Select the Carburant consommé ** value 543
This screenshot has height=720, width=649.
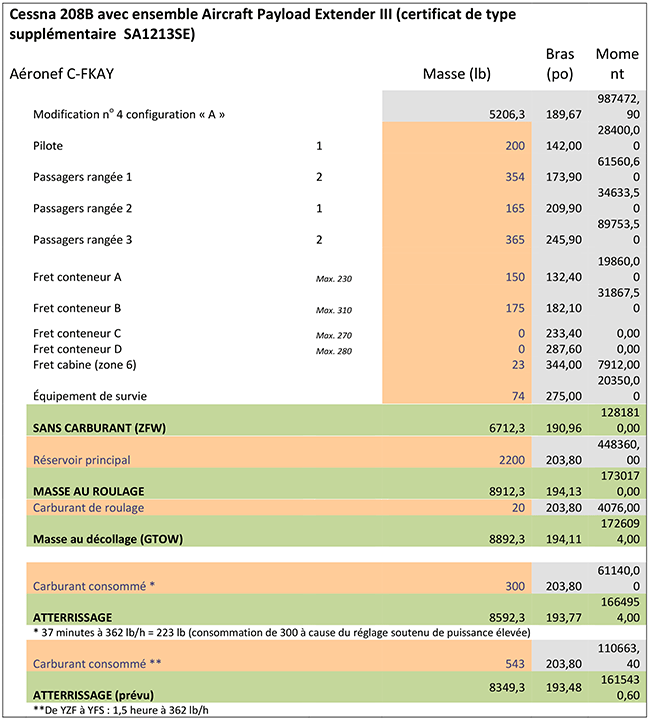(x=514, y=663)
